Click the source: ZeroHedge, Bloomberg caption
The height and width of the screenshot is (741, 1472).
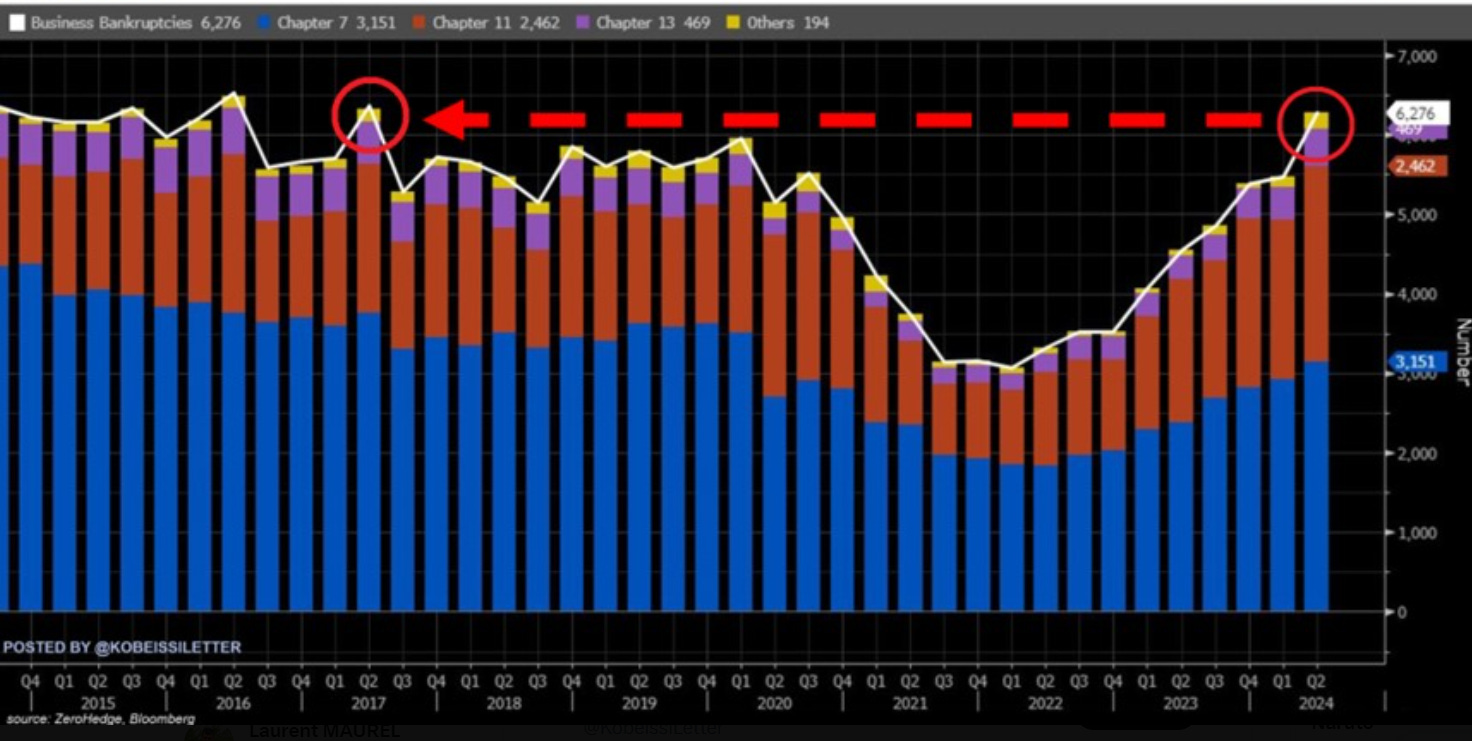pyautogui.click(x=100, y=719)
